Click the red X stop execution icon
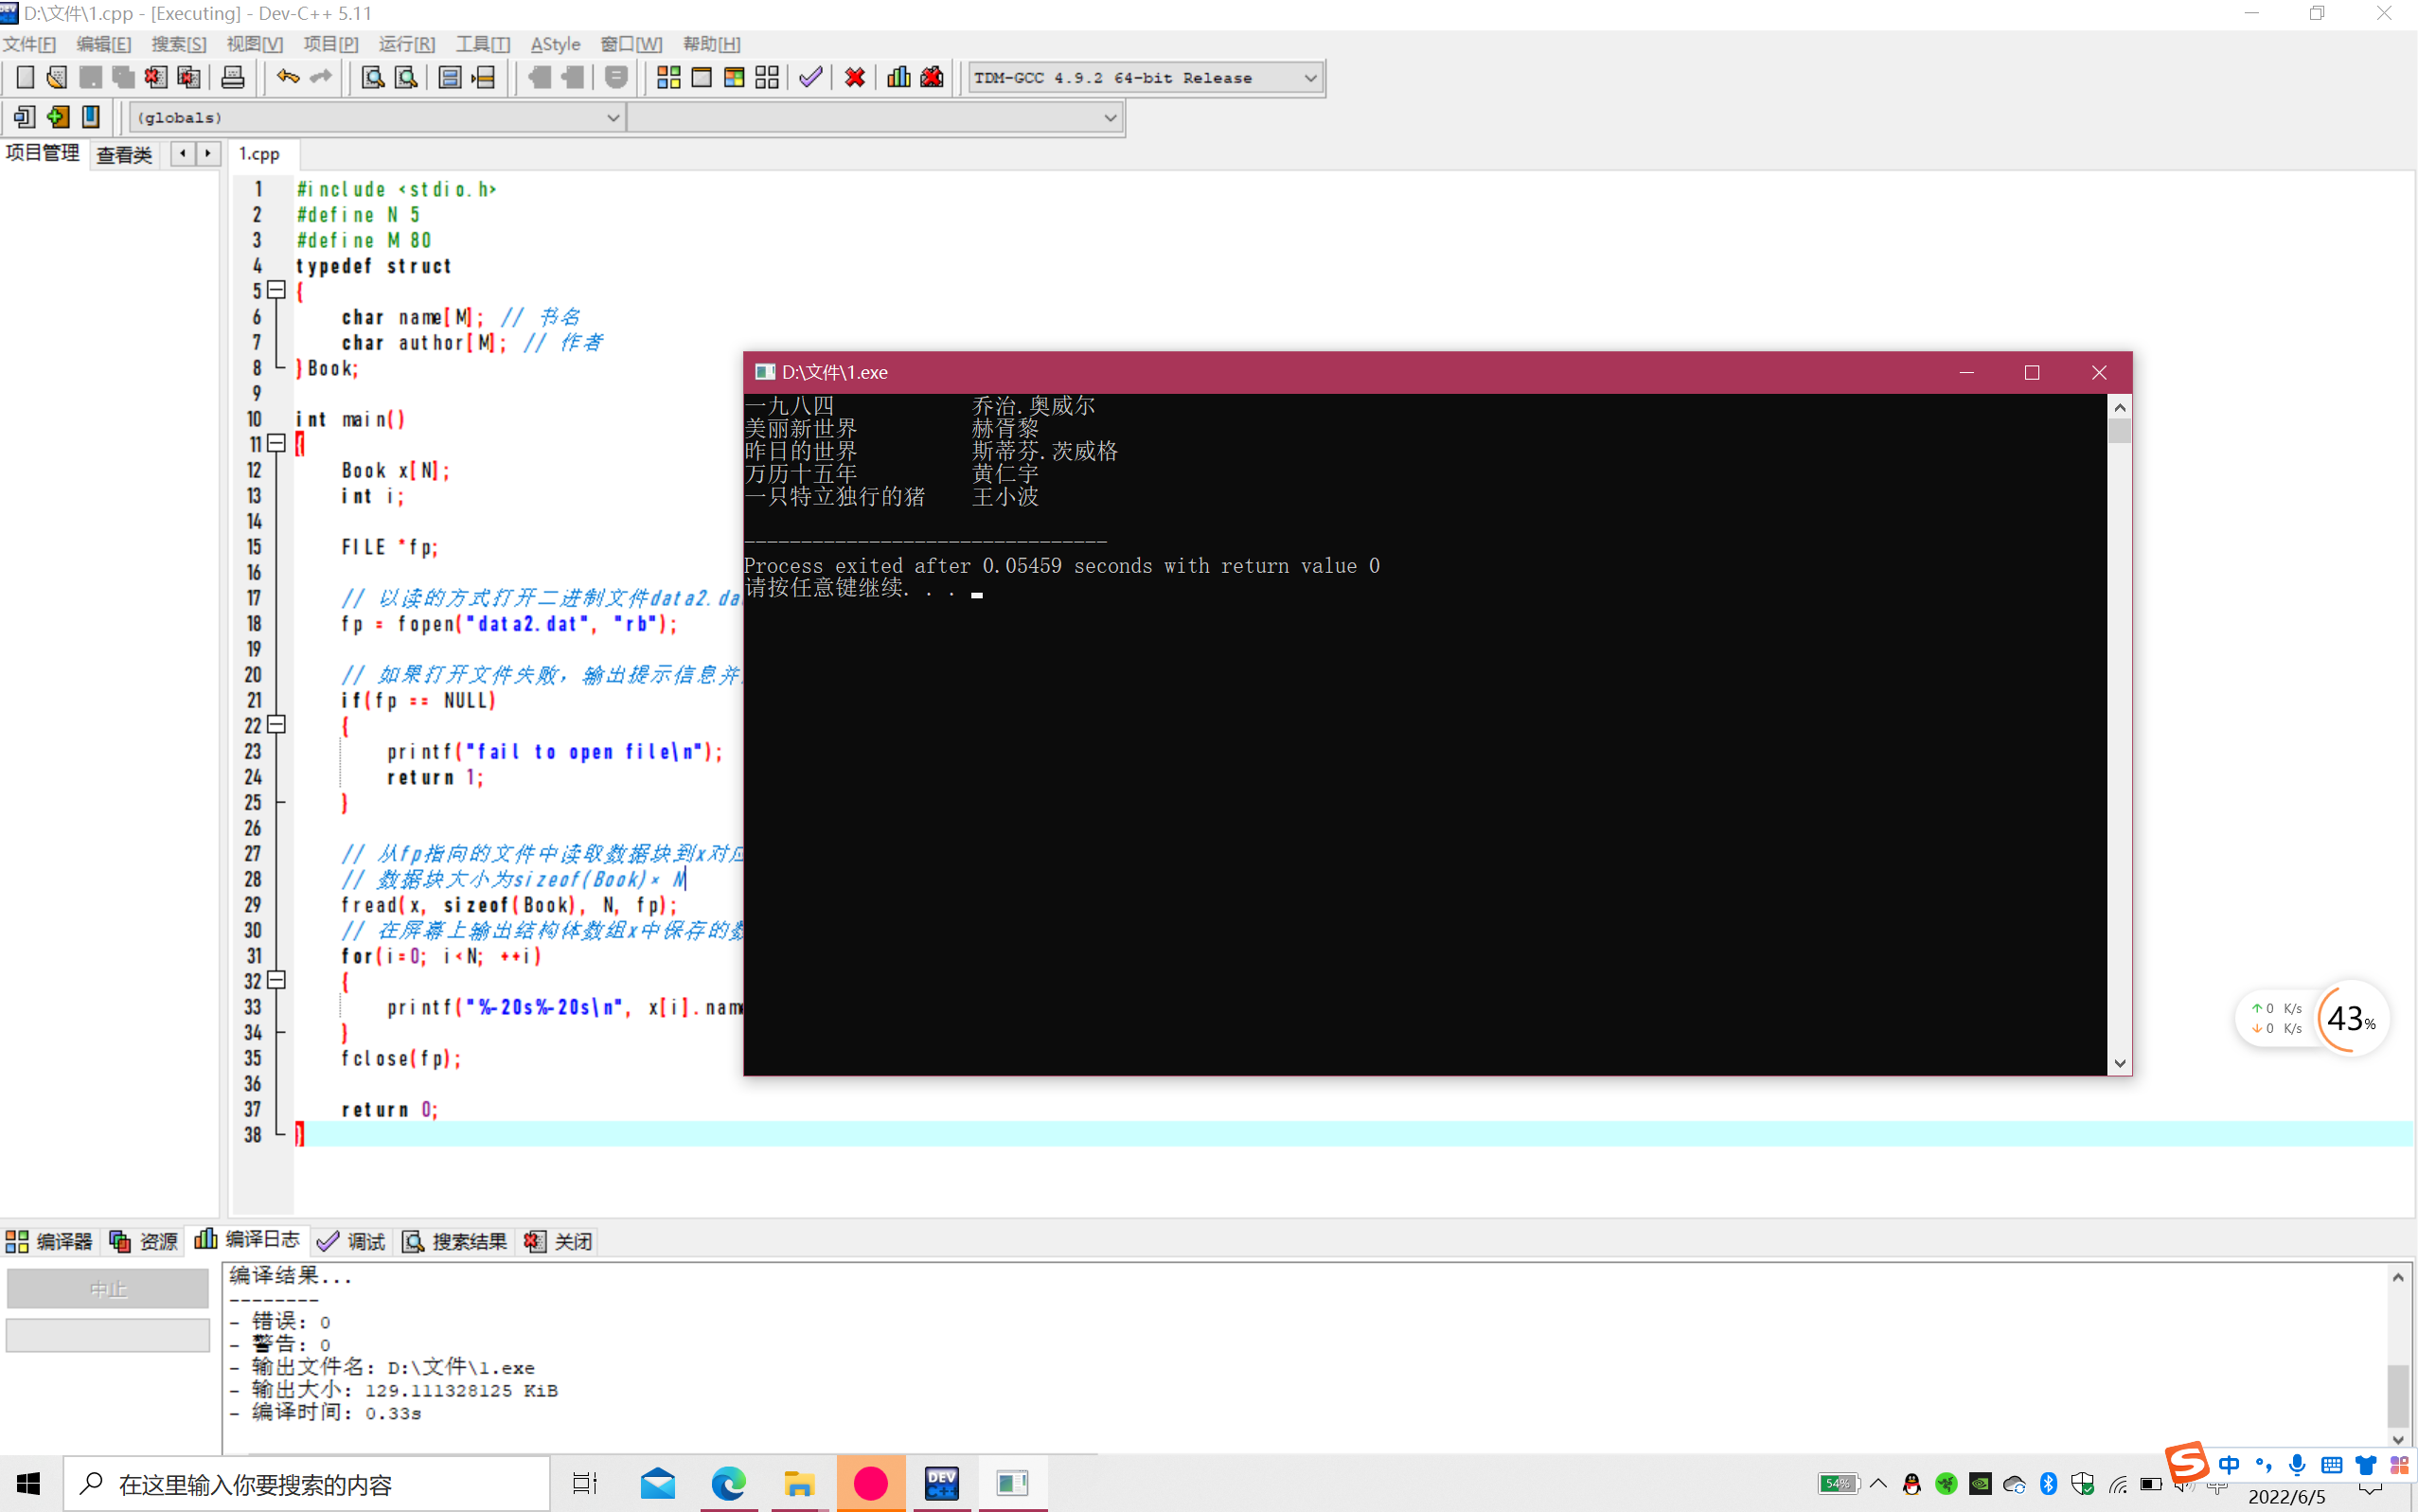The image size is (2418, 1512). coord(854,77)
